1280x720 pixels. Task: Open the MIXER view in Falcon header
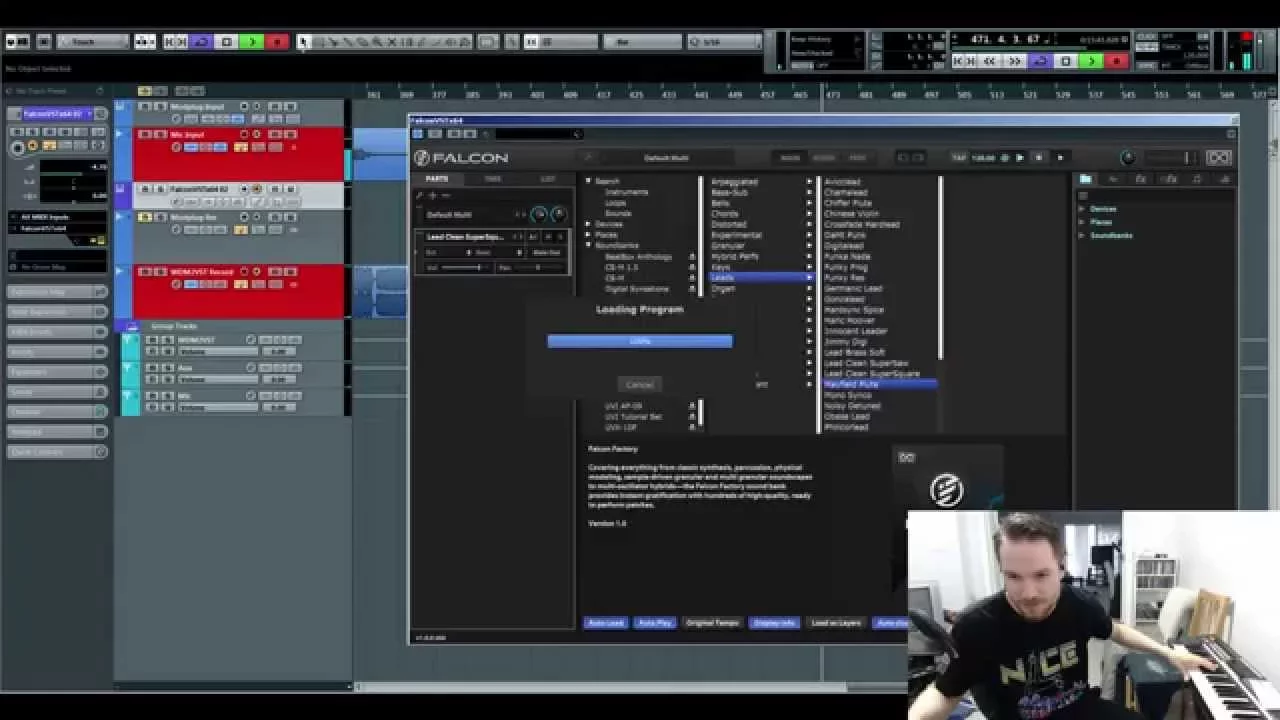pyautogui.click(x=824, y=158)
